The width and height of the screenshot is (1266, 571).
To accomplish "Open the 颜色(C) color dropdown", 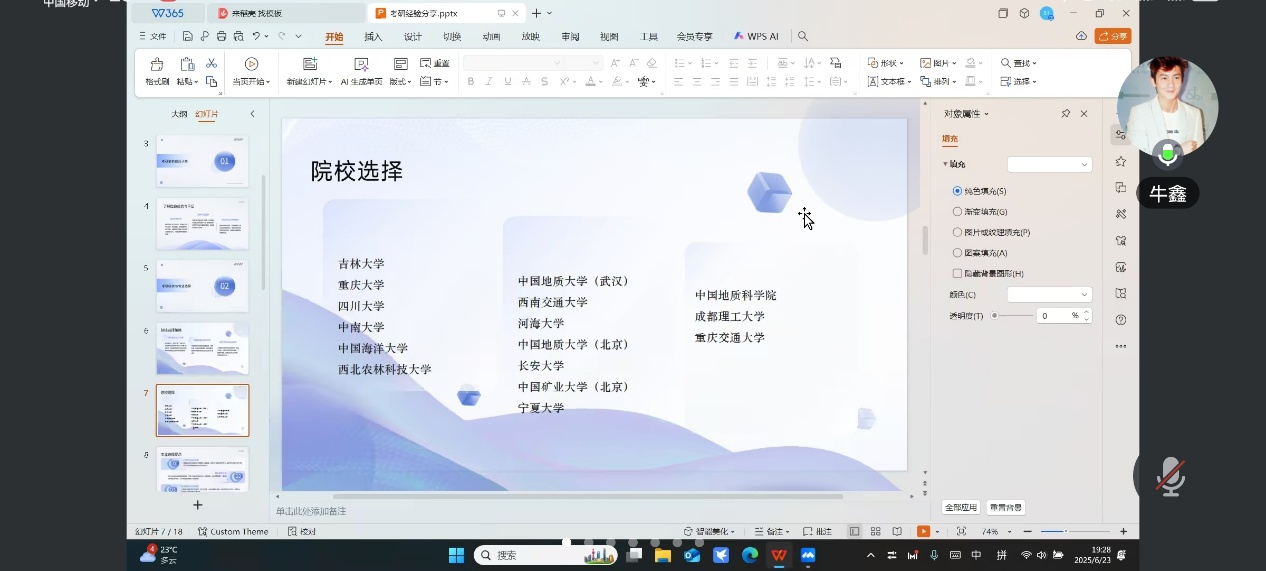I will 1049,294.
